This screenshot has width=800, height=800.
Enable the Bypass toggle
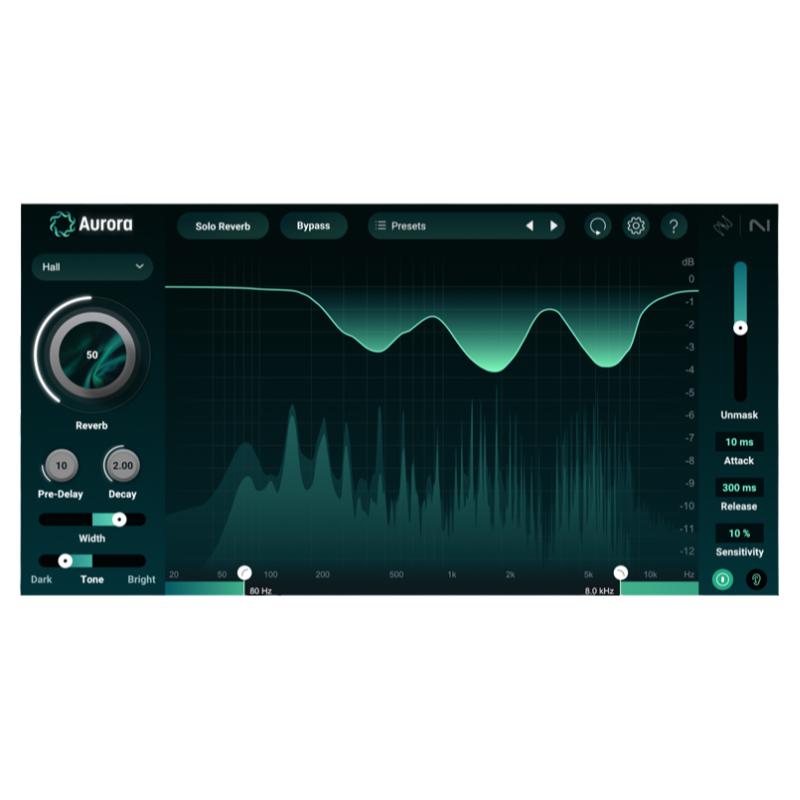(x=314, y=226)
